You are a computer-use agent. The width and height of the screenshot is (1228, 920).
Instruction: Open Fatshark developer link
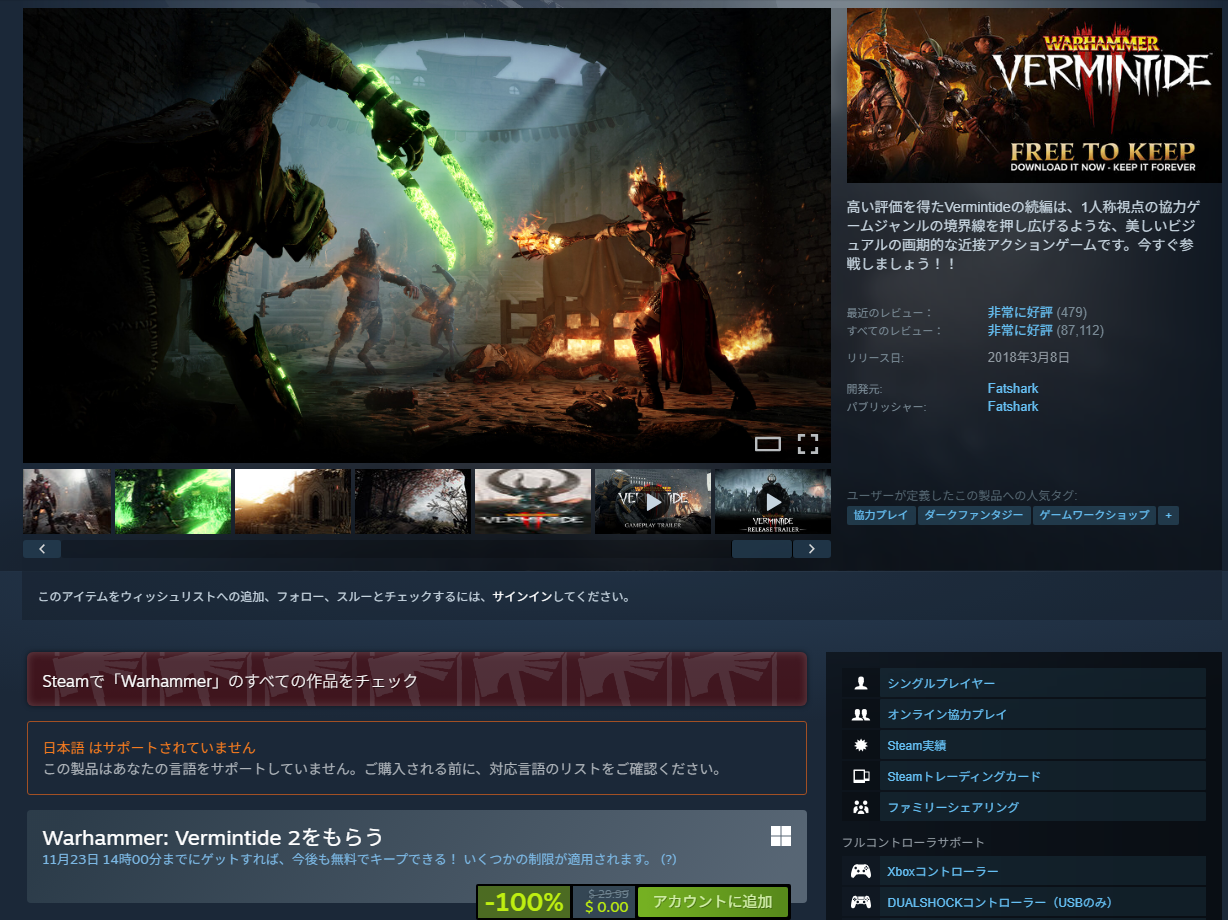coord(1012,388)
